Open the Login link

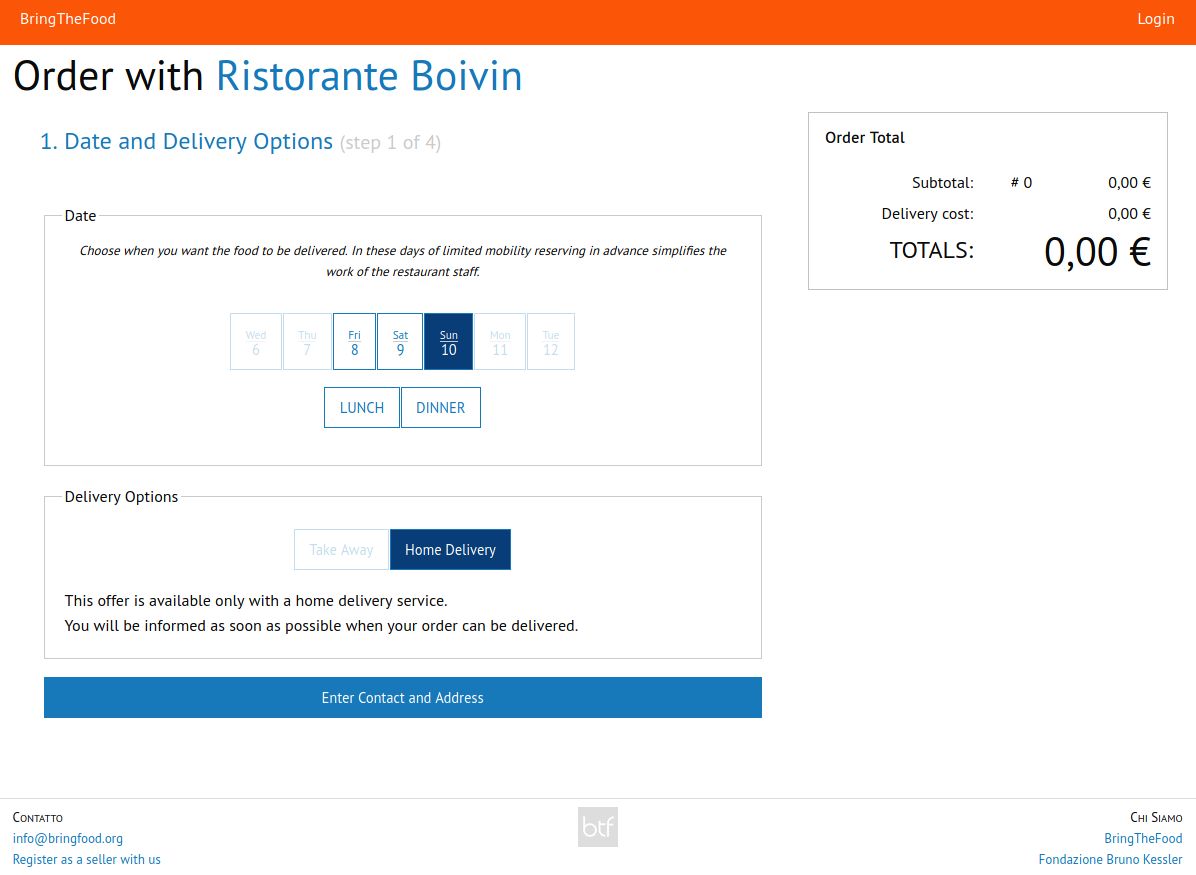1156,19
